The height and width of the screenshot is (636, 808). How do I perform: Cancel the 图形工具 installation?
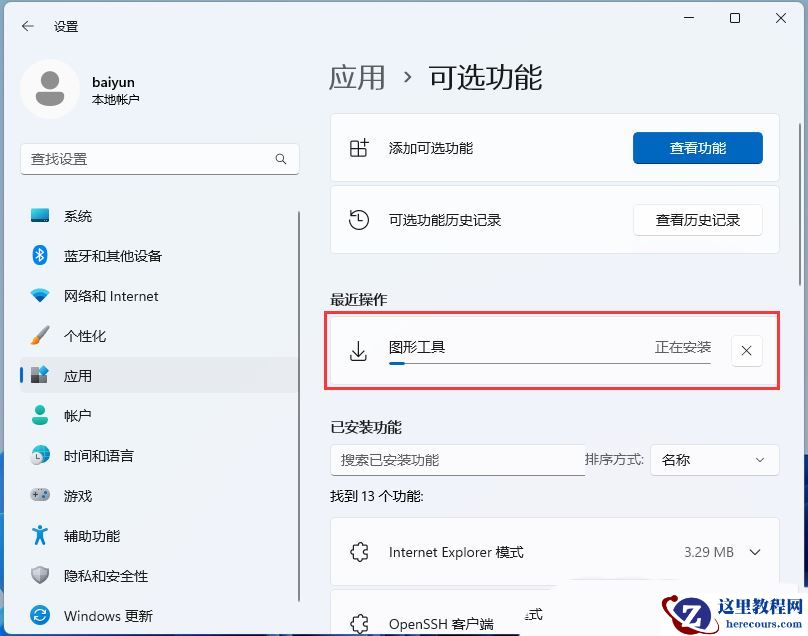746,351
